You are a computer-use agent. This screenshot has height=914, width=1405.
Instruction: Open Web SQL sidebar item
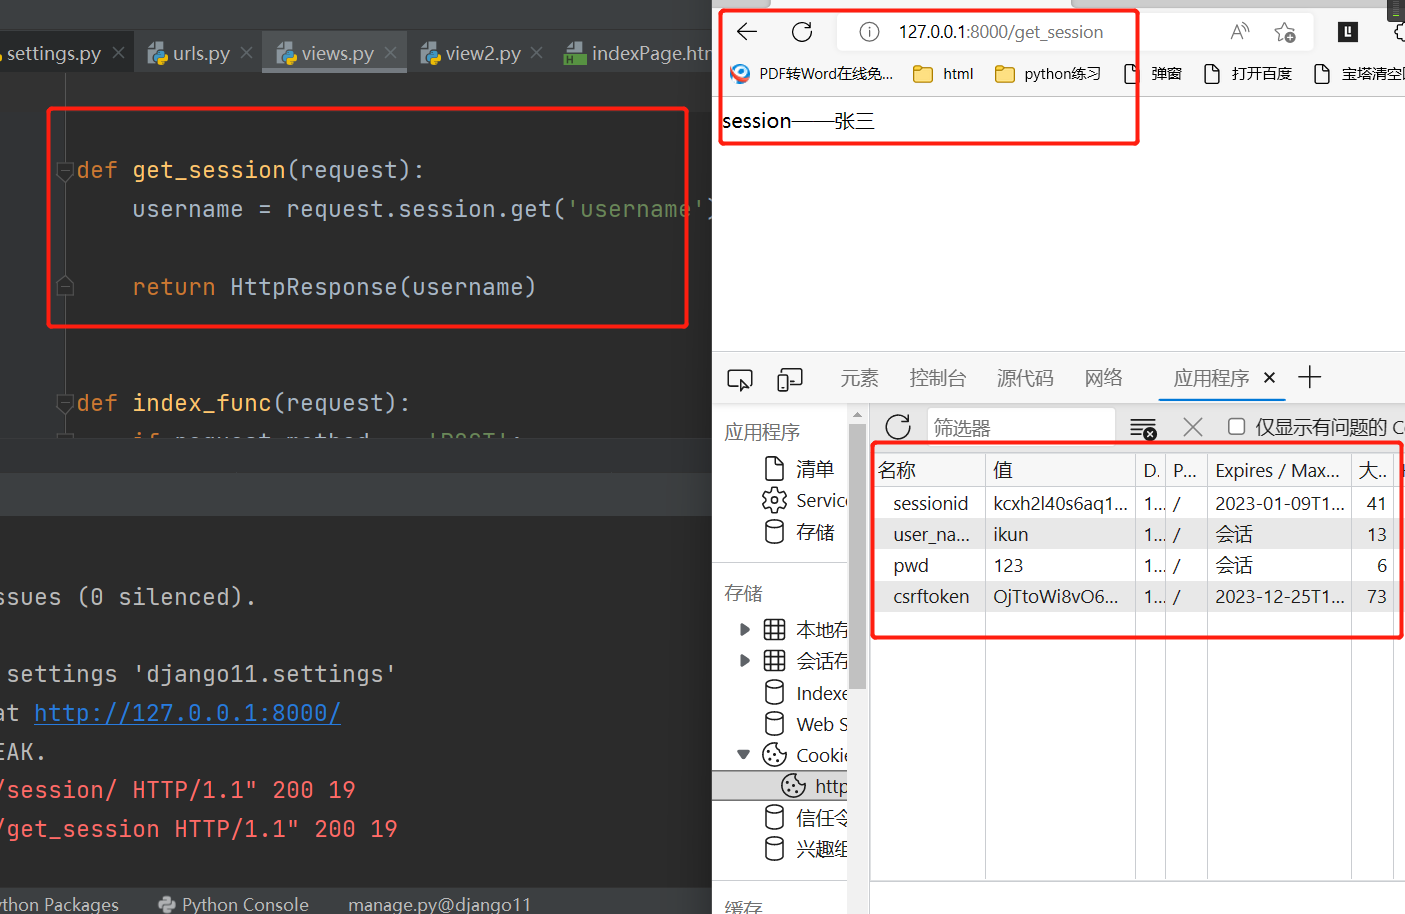[x=805, y=724]
